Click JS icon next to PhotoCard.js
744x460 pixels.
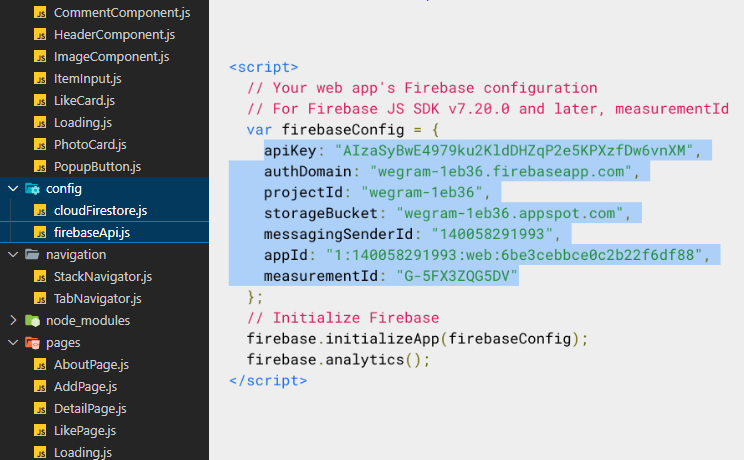pyautogui.click(x=40, y=144)
